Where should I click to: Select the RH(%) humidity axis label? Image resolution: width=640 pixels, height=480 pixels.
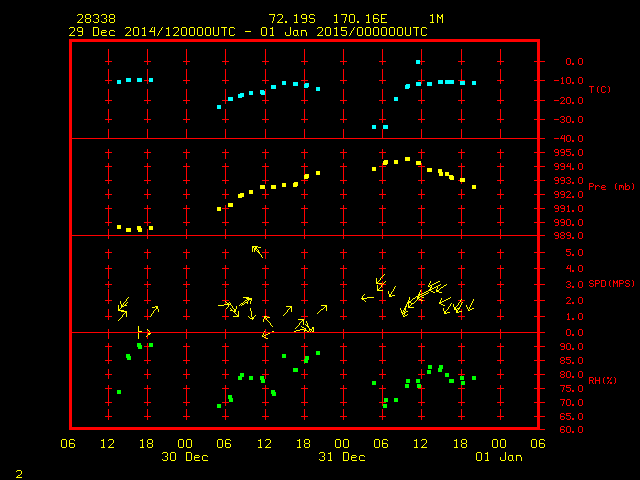tap(601, 381)
